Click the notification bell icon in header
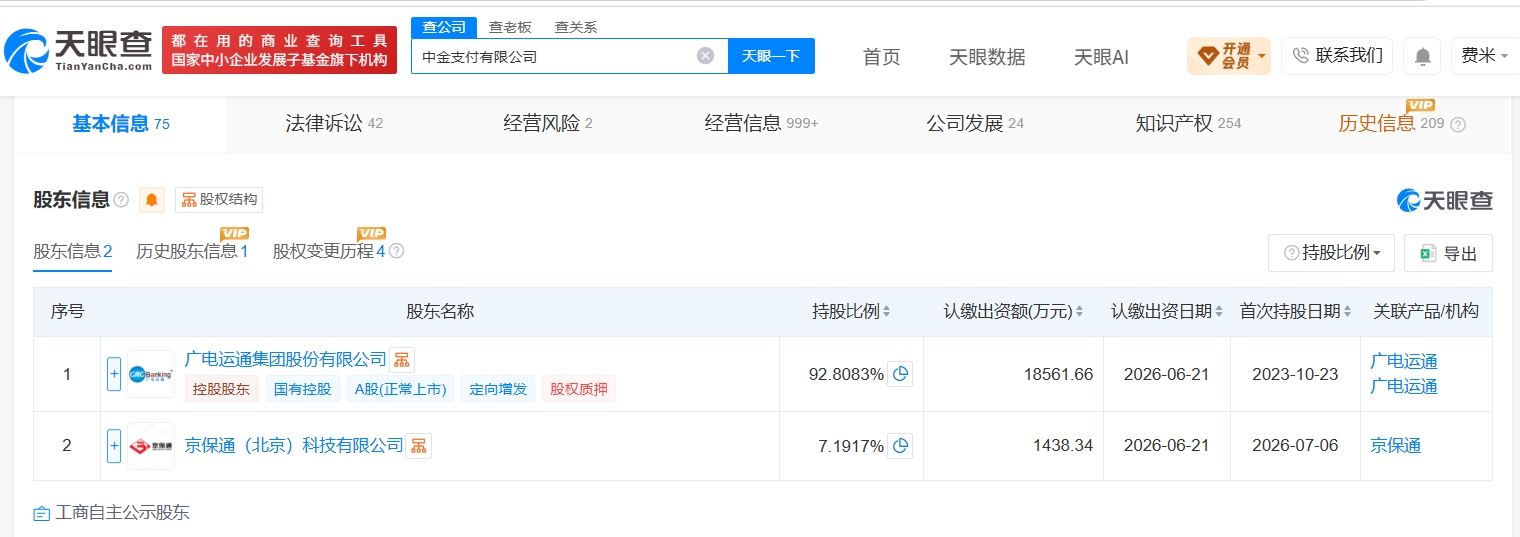This screenshot has height=537, width=1520. [1422, 56]
